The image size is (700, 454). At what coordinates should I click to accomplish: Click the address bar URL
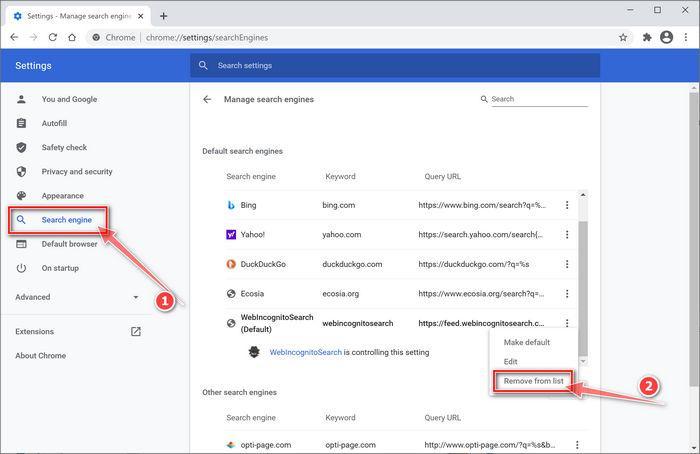pos(207,37)
